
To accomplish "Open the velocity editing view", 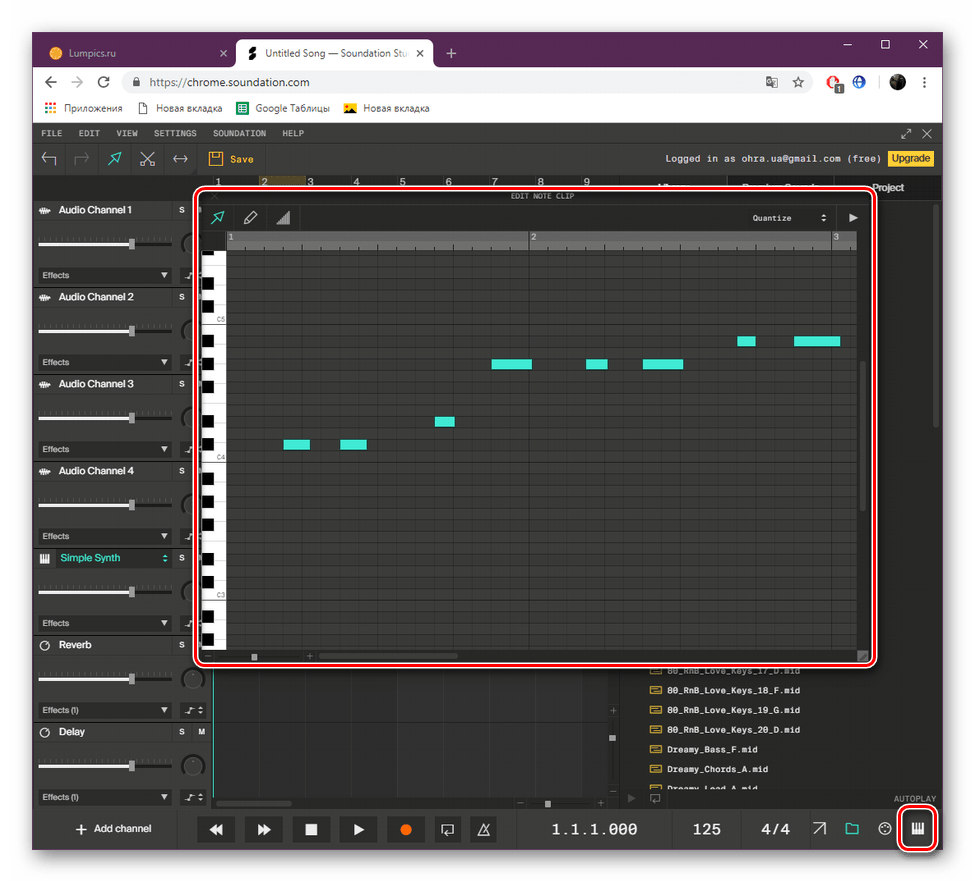I will 282,217.
